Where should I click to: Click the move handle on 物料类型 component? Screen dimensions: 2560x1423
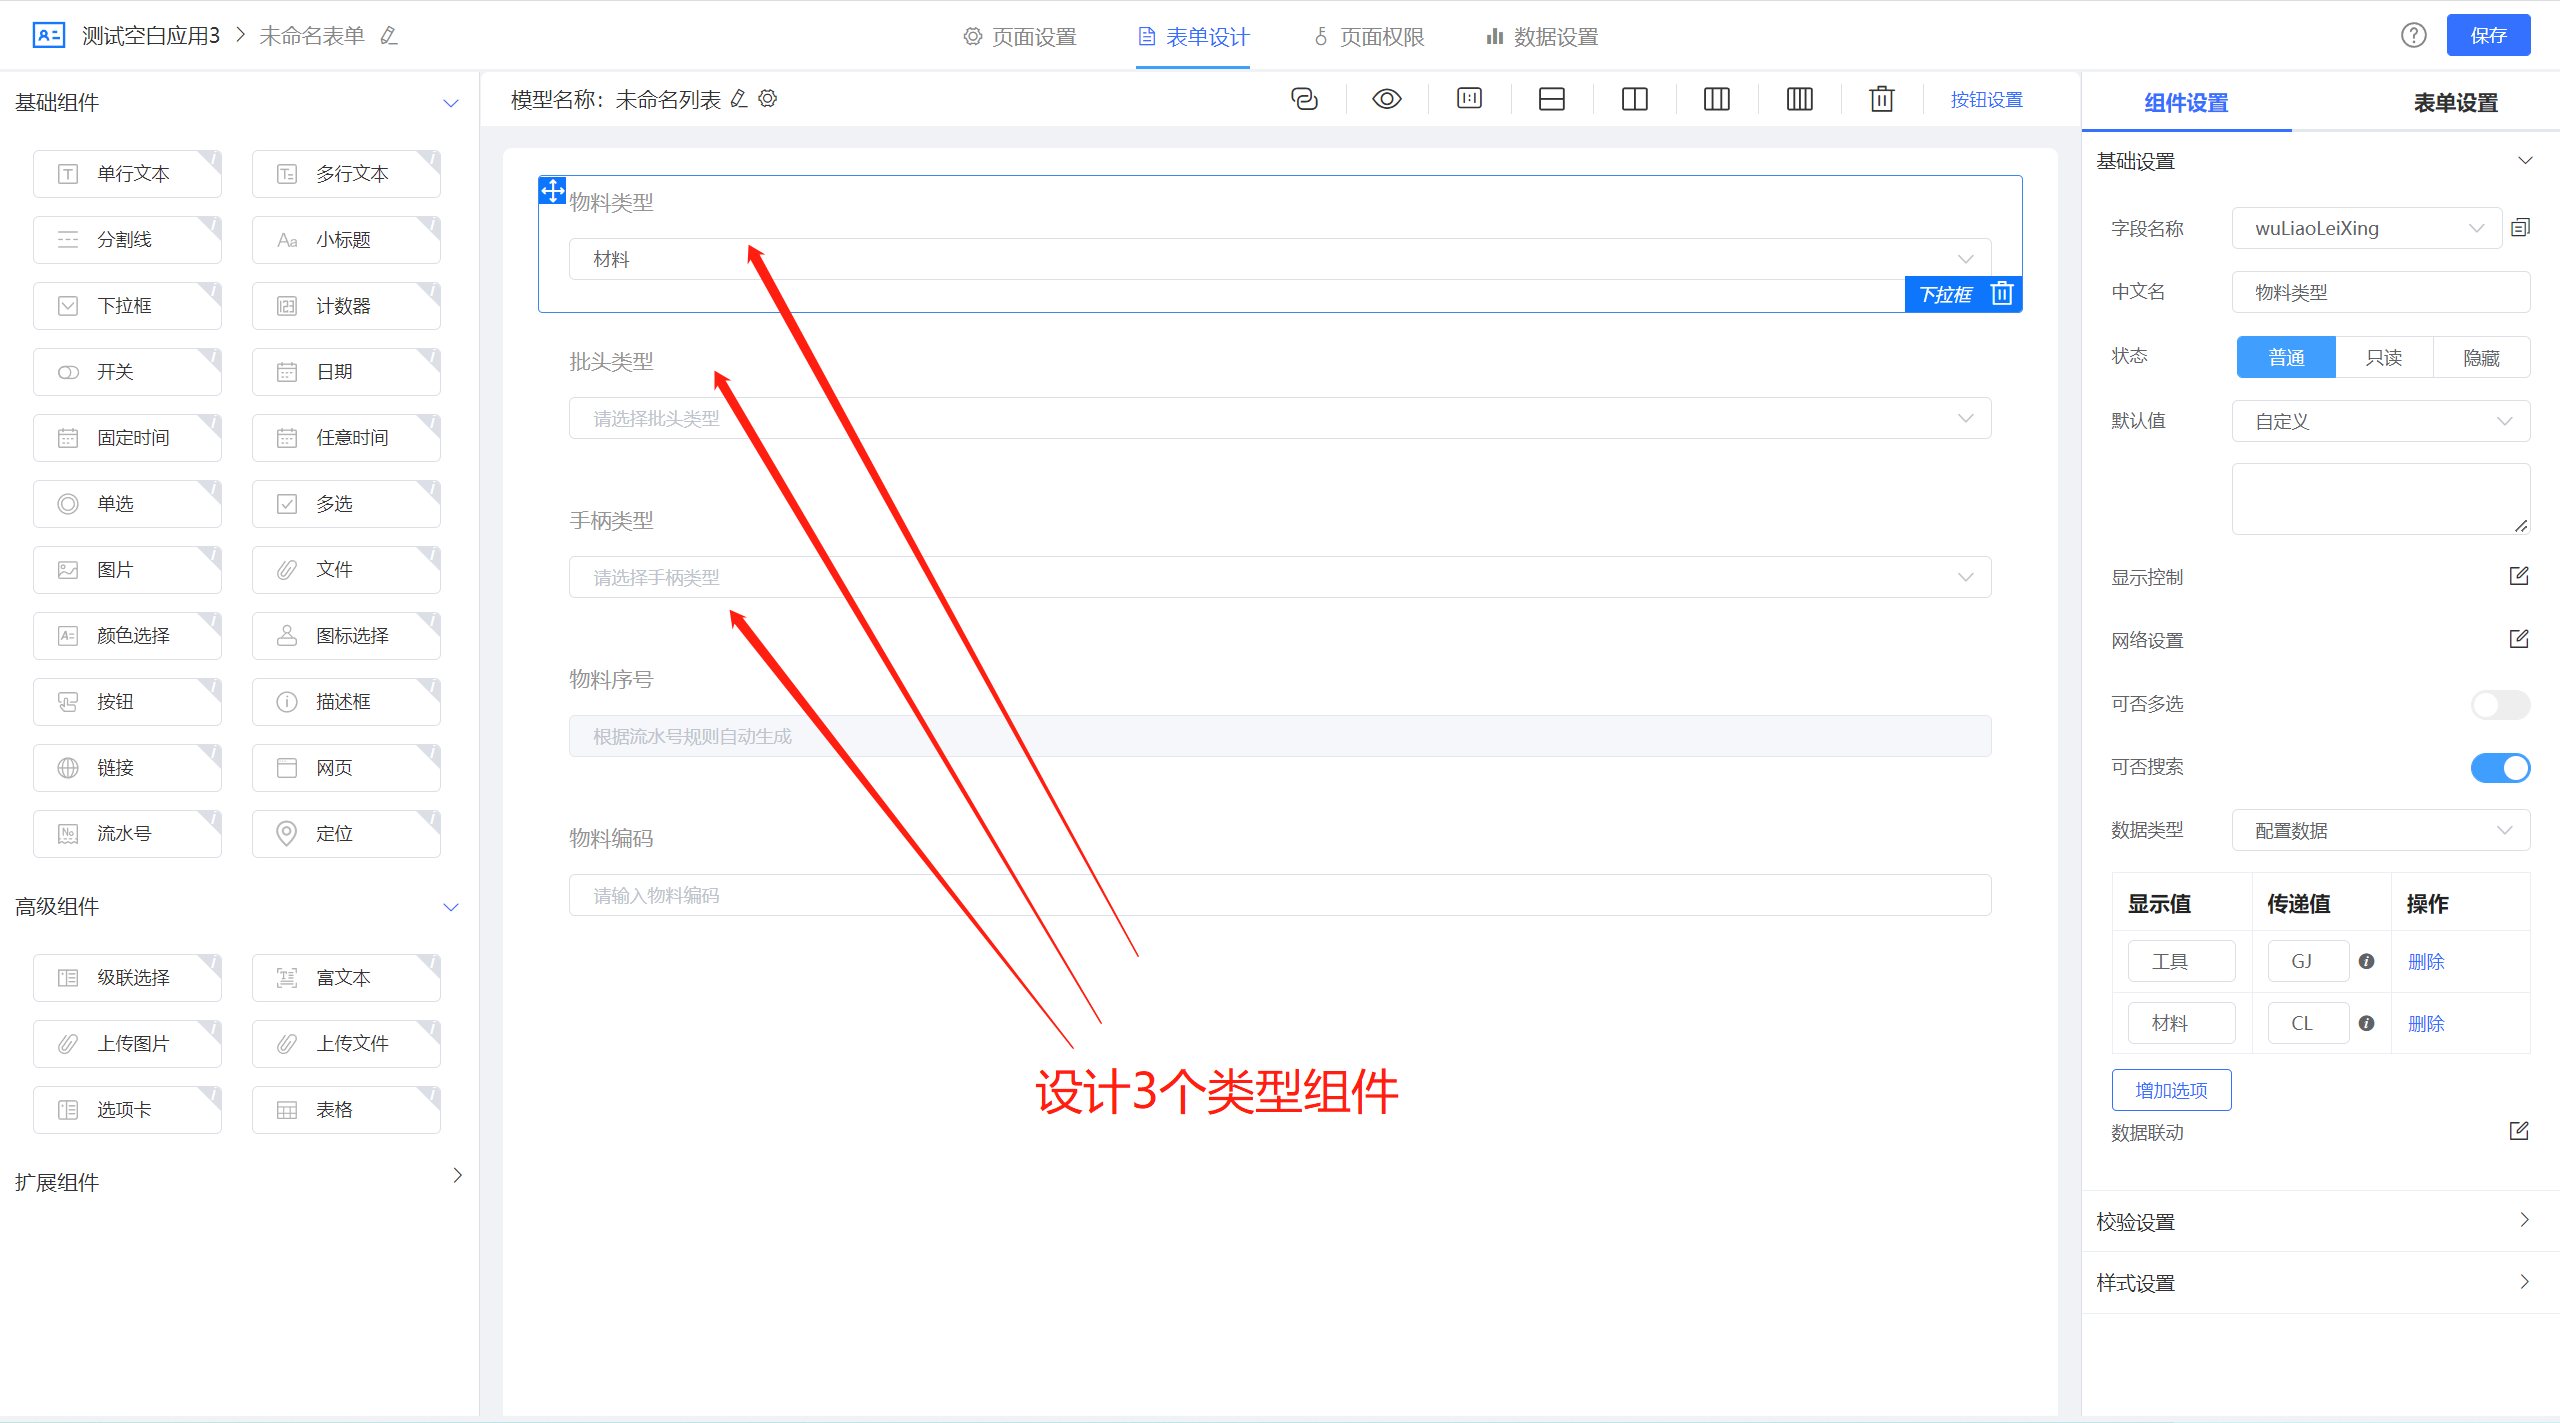point(553,190)
